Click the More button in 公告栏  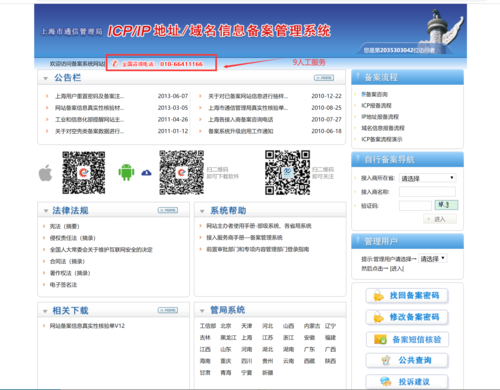point(324,78)
